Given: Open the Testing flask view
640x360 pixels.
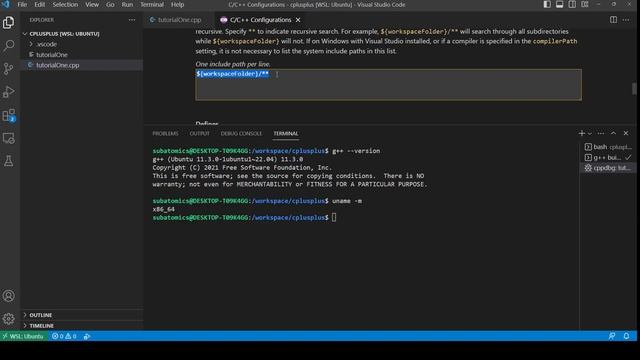Looking at the screenshot, I should click(x=9, y=161).
